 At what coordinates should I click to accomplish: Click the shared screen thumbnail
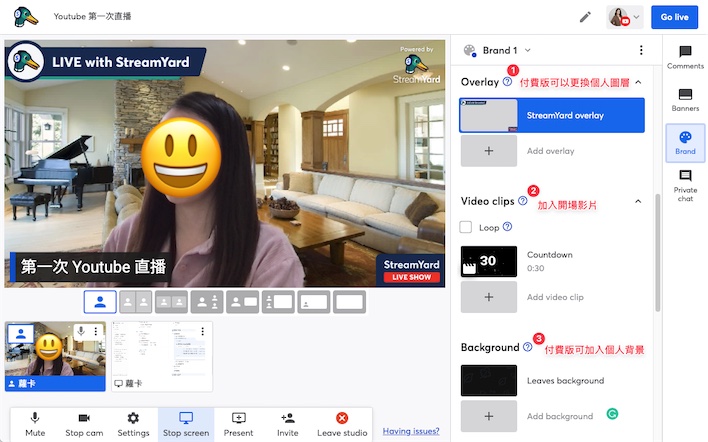pos(162,356)
